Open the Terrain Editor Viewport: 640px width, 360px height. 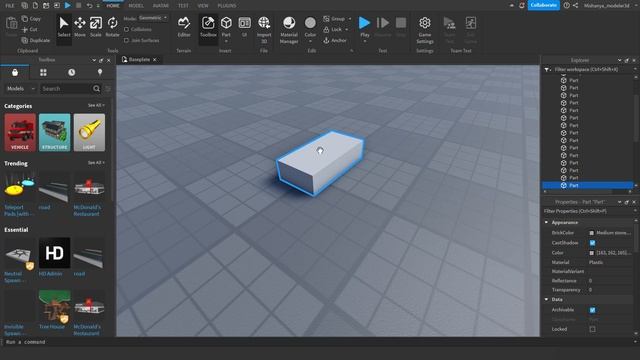tap(184, 27)
